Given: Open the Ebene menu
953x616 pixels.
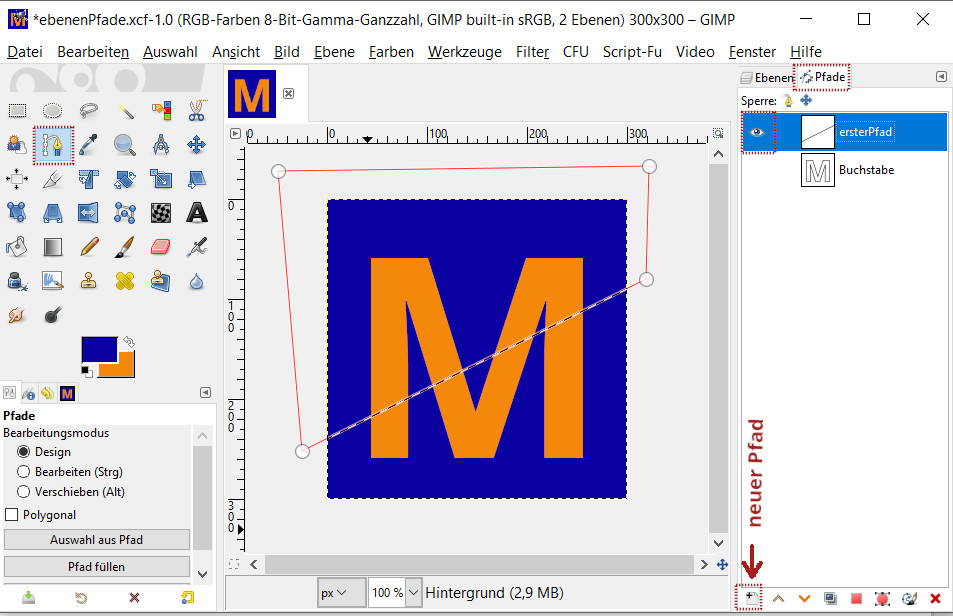Looking at the screenshot, I should pyautogui.click(x=334, y=52).
